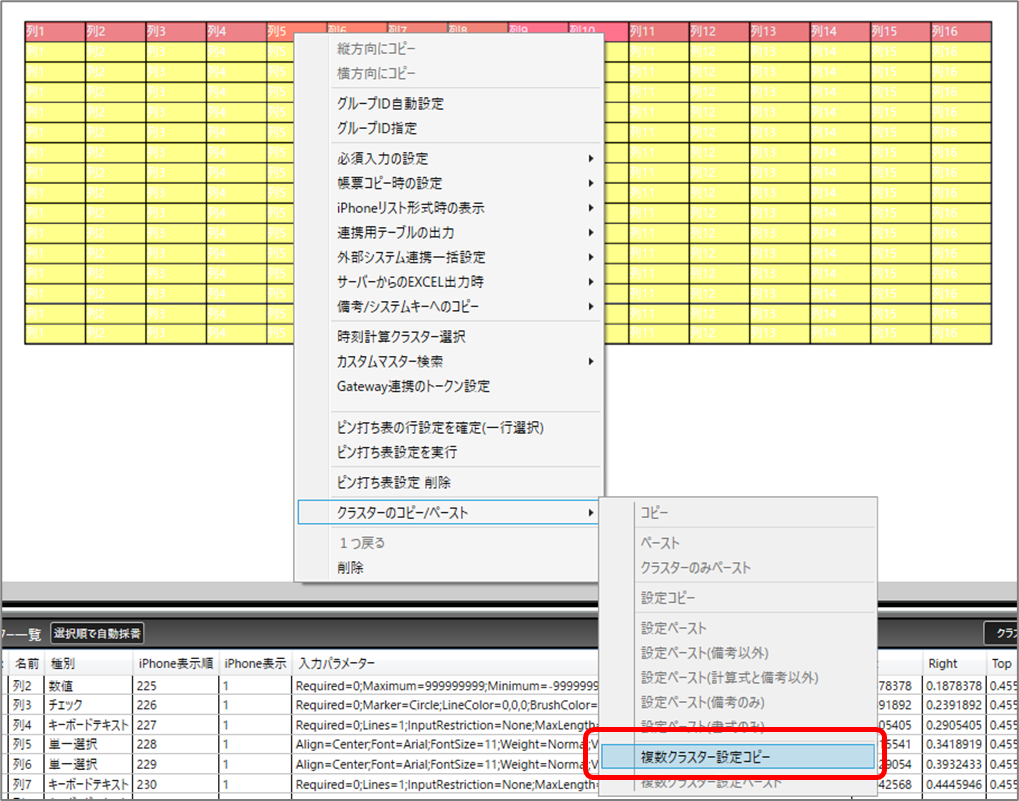Open the 外部システム連携一括設定 submenu
Screen dimensions: 1019x801
coord(411,257)
